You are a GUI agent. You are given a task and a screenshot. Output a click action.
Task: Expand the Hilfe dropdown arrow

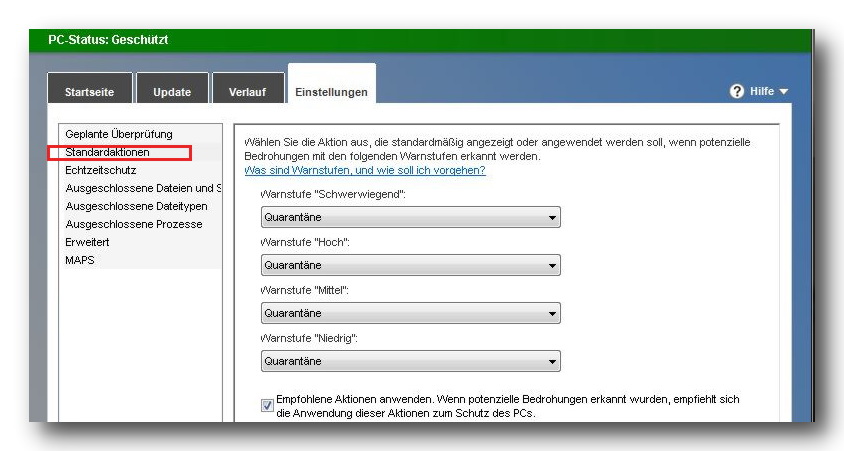point(784,92)
